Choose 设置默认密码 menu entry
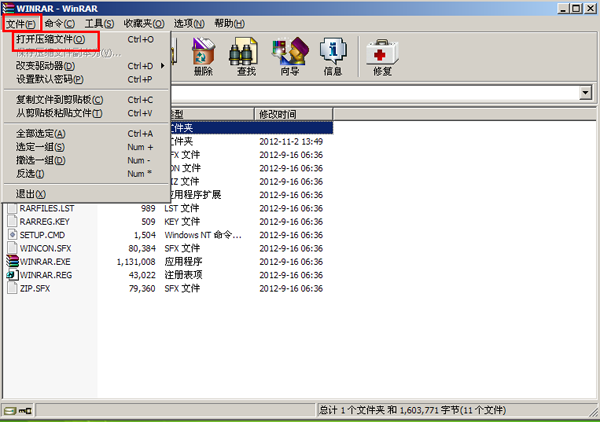The width and height of the screenshot is (600, 422). tap(50, 79)
